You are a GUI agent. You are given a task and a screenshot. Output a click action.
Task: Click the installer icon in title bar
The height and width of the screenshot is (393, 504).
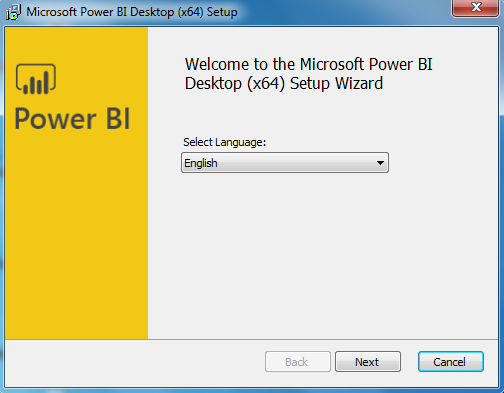coord(13,12)
